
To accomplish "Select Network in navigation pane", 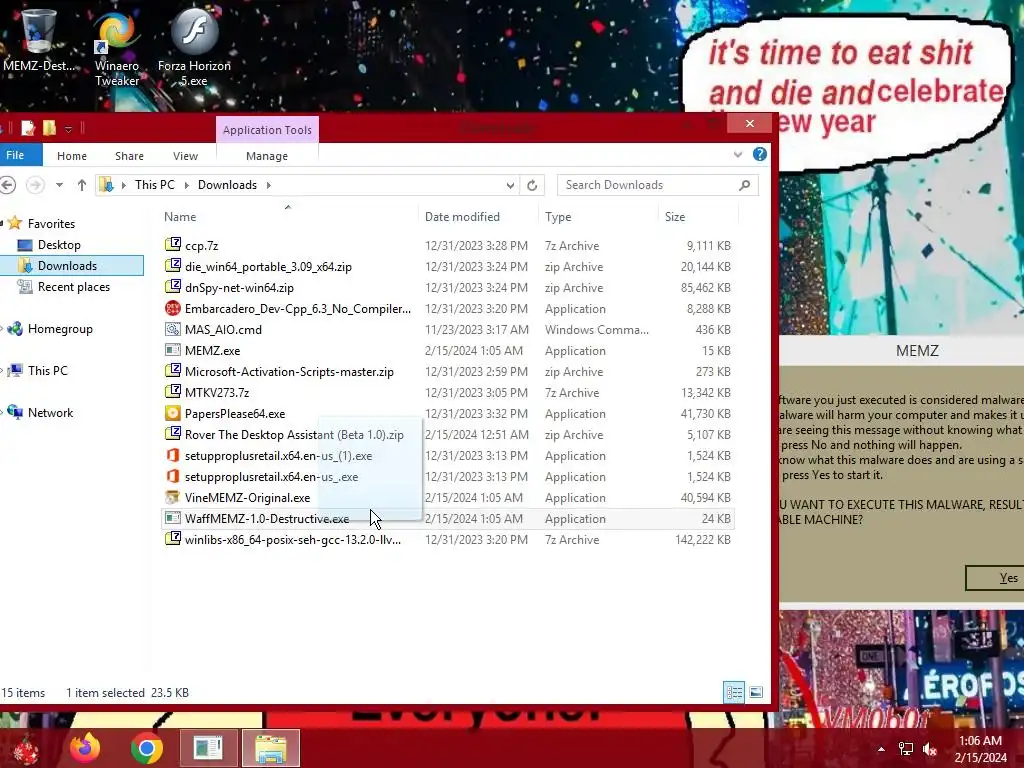I will coord(50,412).
